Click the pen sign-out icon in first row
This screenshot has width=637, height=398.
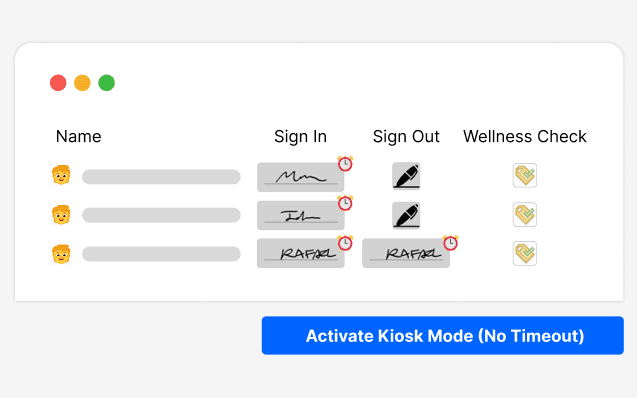(x=406, y=176)
